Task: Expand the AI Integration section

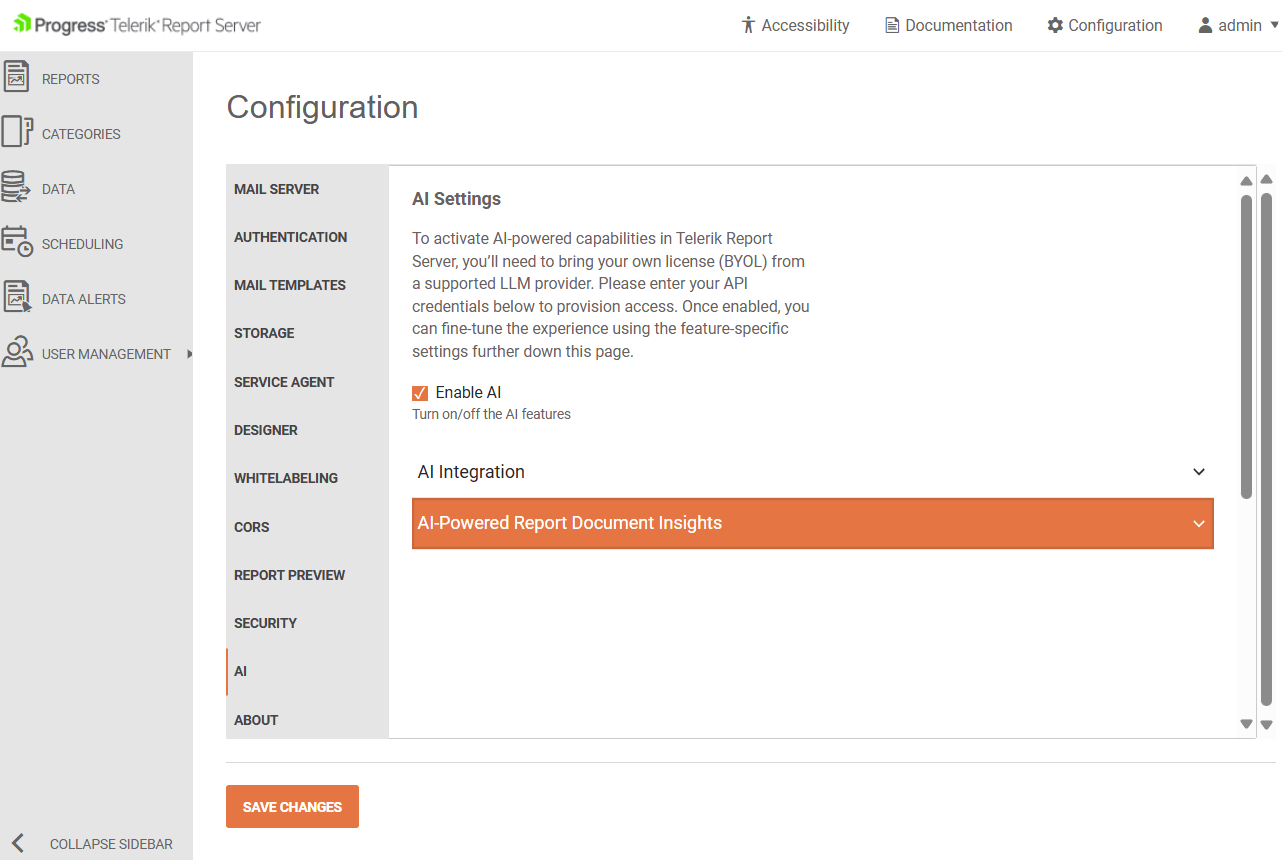Action: point(1198,471)
